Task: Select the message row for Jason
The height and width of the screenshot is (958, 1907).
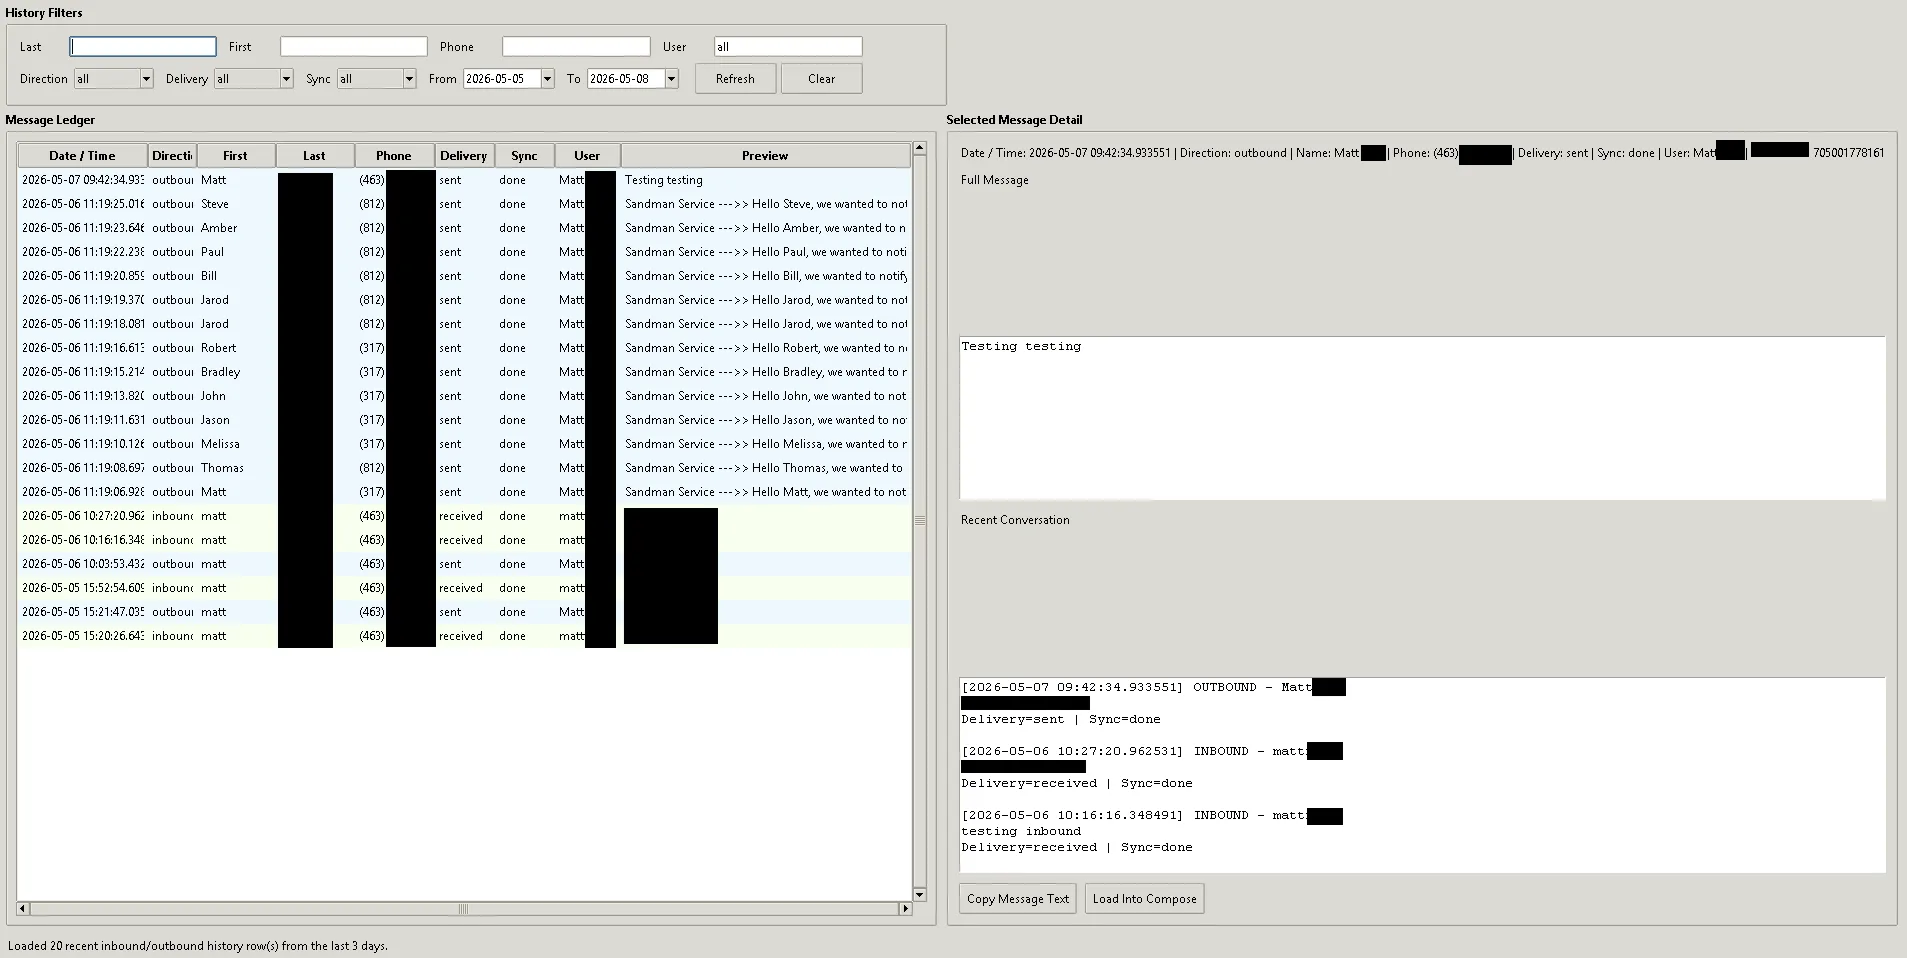Action: coord(464,420)
